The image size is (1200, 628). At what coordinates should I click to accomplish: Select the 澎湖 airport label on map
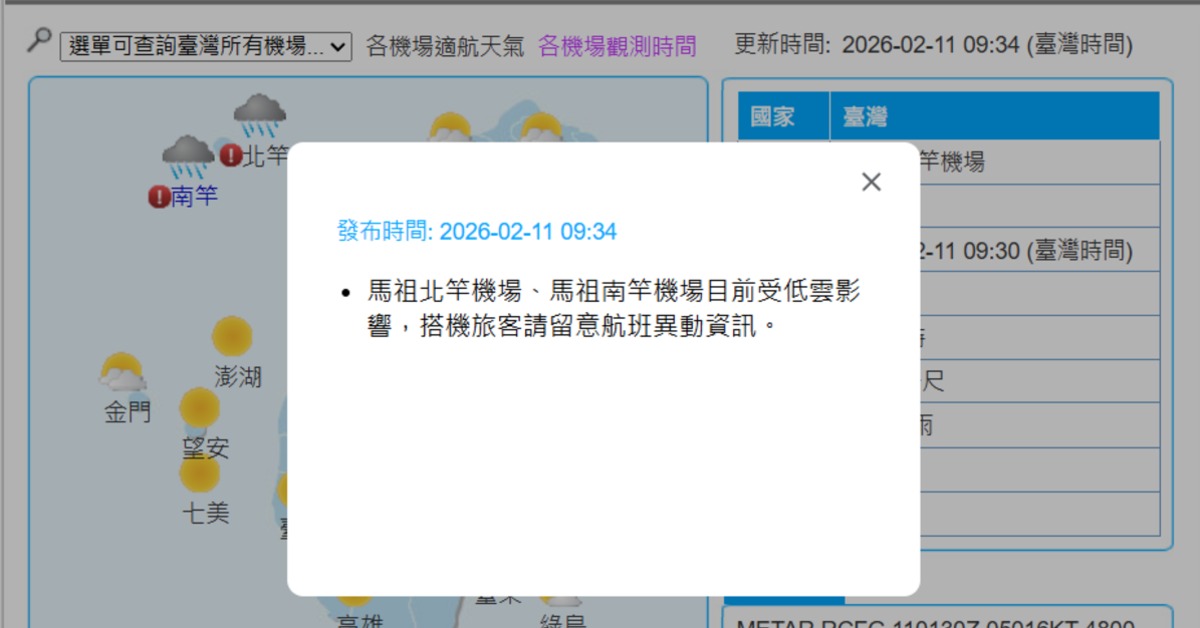pos(238,377)
